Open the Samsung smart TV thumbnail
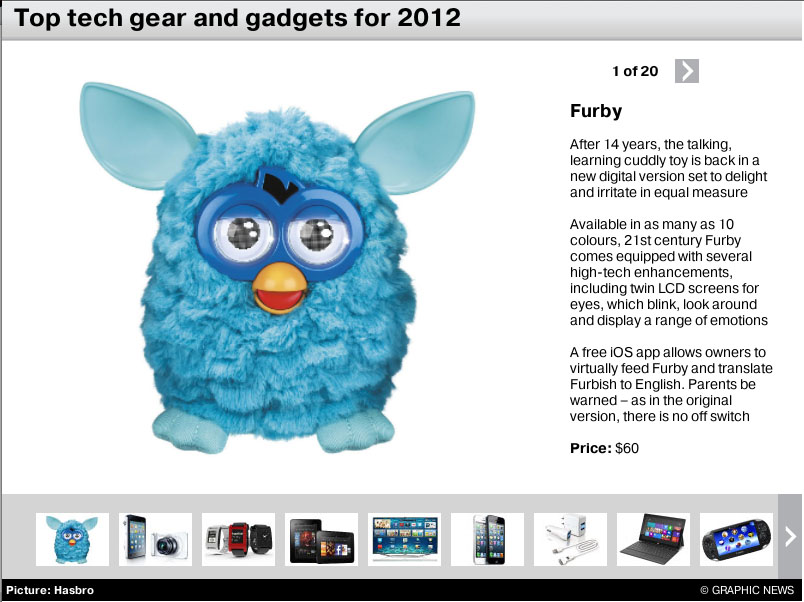The image size is (804, 602). click(x=405, y=539)
